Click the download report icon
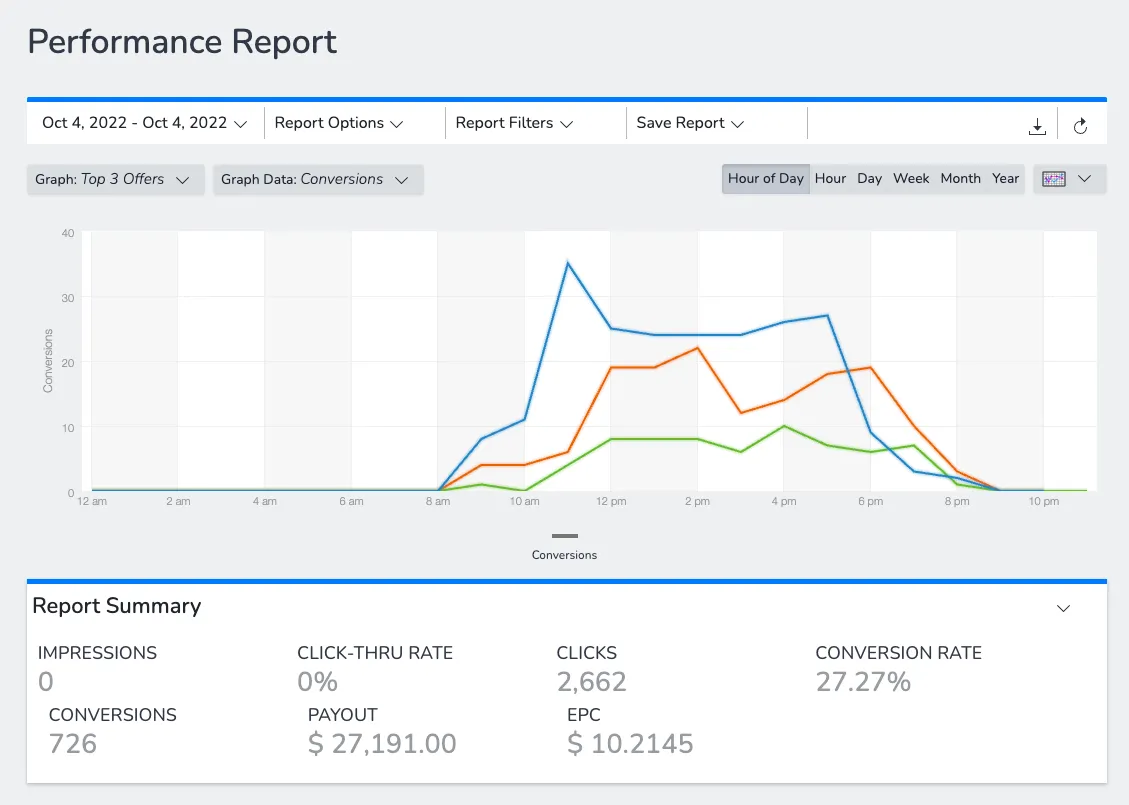The width and height of the screenshot is (1129, 805). [1037, 127]
